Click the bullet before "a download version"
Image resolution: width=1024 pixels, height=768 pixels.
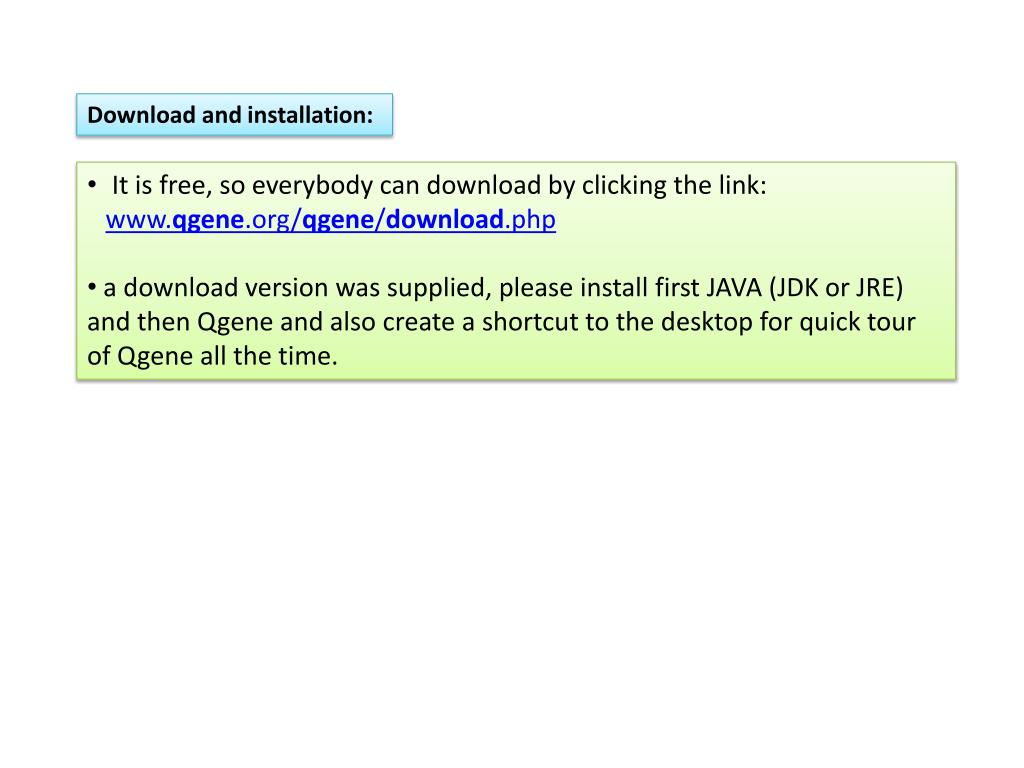click(x=92, y=287)
